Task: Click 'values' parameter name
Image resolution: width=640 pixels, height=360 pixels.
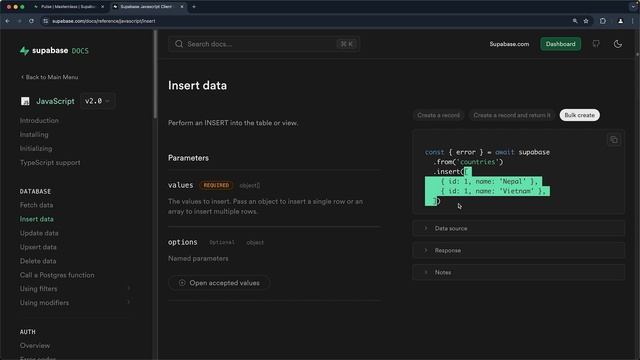Action: (180, 185)
